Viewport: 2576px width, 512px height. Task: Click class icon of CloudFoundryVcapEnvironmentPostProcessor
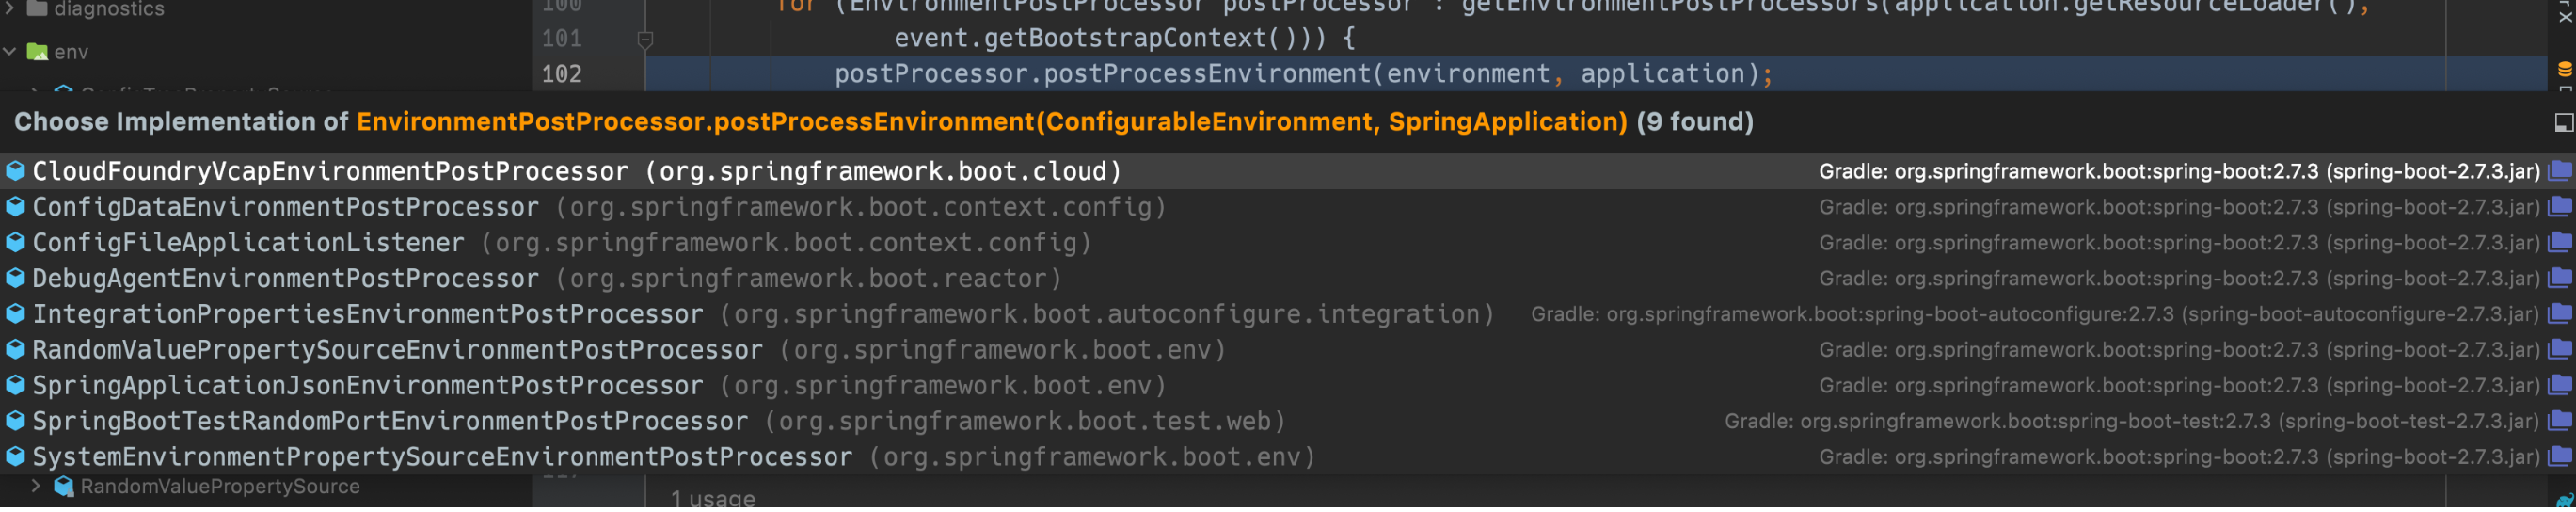click(15, 172)
